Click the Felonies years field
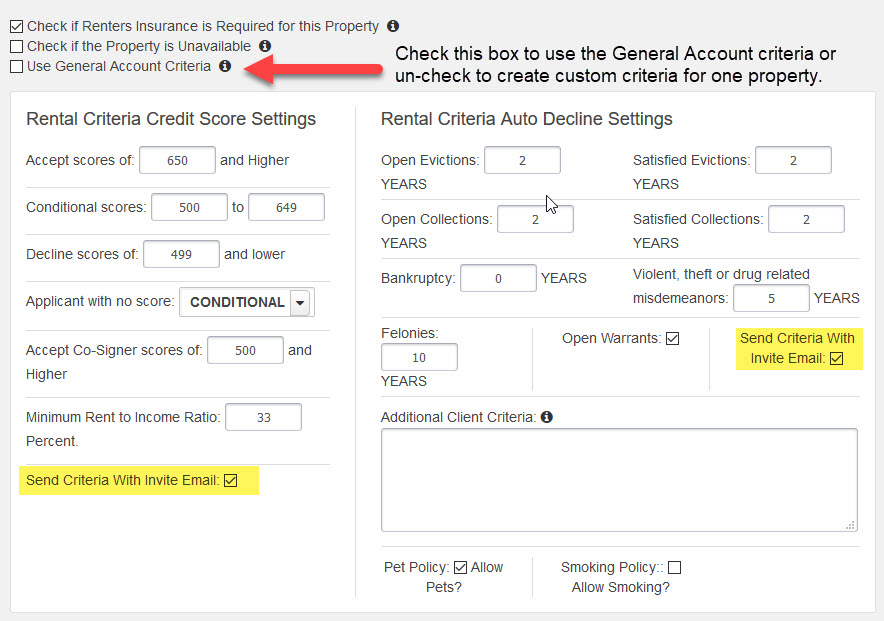884x621 pixels. (419, 357)
